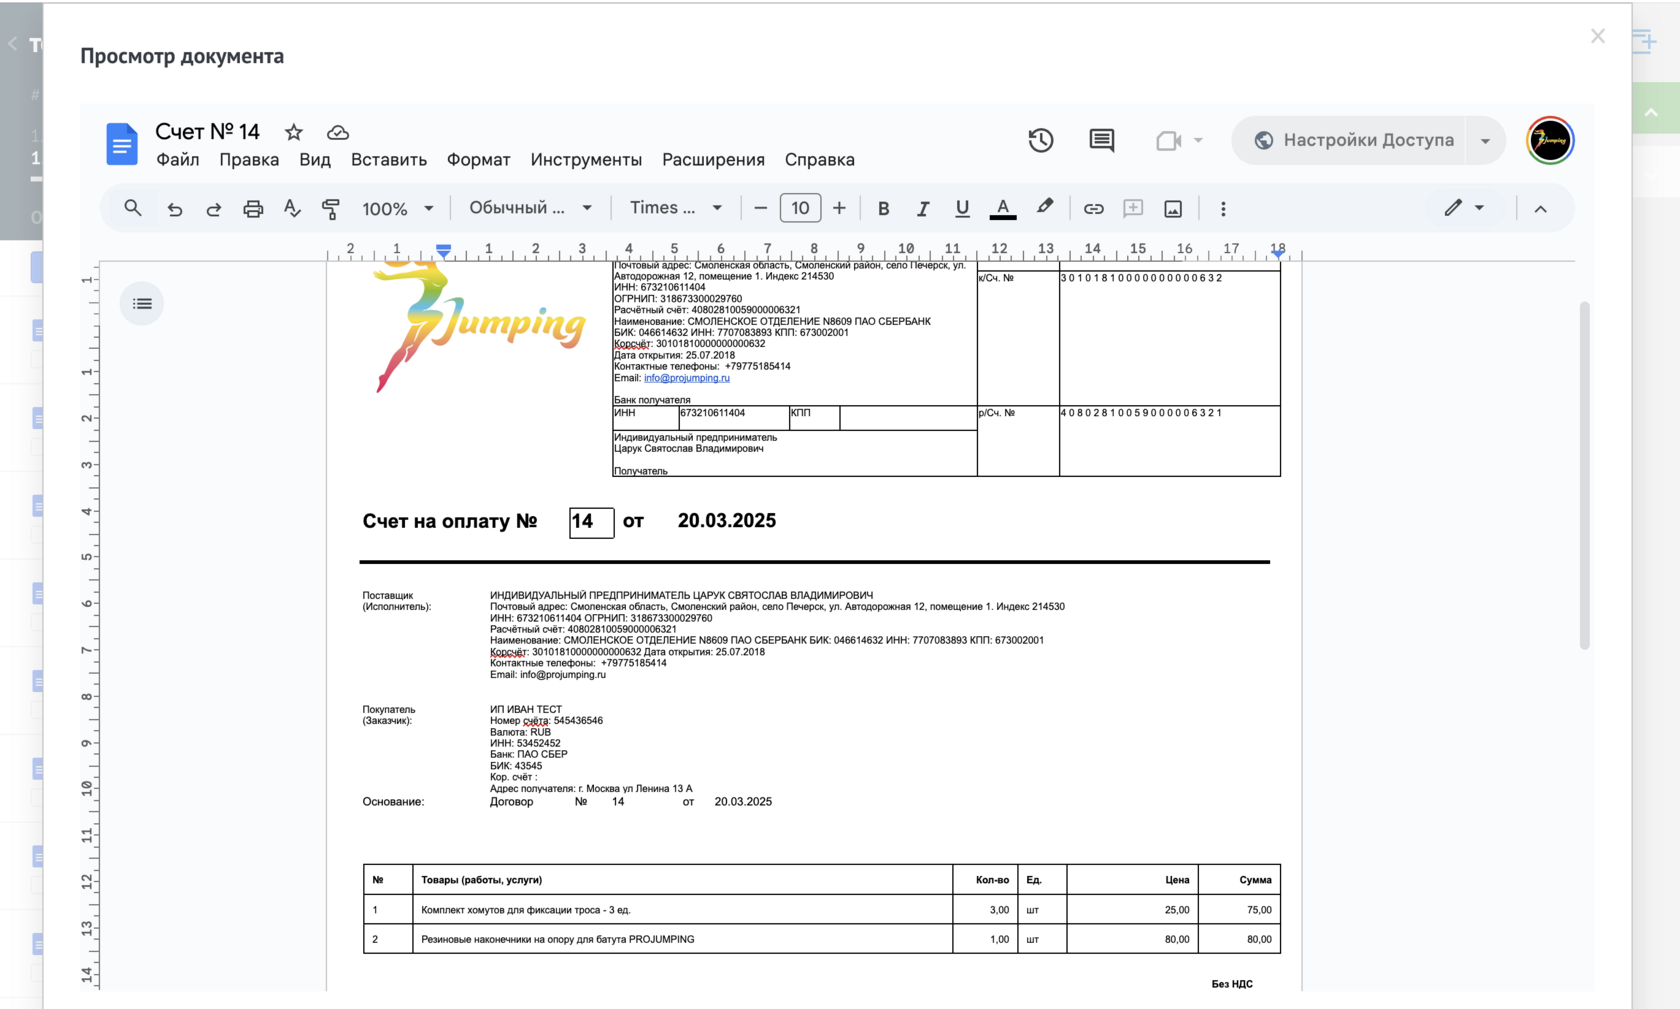The width and height of the screenshot is (1680, 1009).
Task: Expand the video call options arrow
Action: point(1198,140)
